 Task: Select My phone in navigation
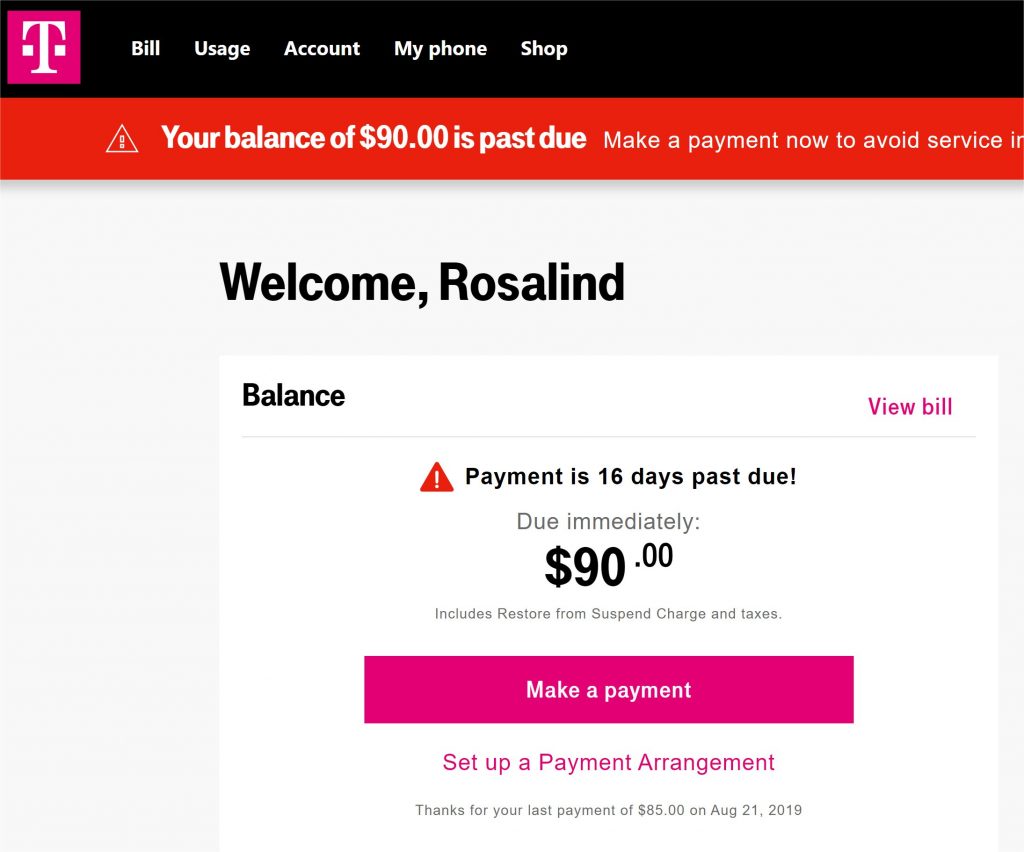click(440, 49)
